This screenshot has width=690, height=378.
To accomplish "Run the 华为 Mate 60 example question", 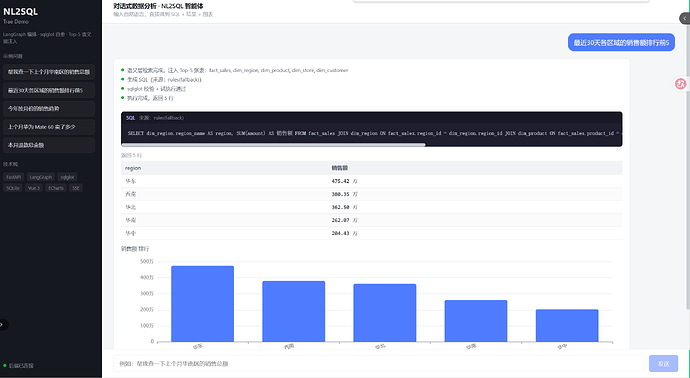I will point(49,127).
